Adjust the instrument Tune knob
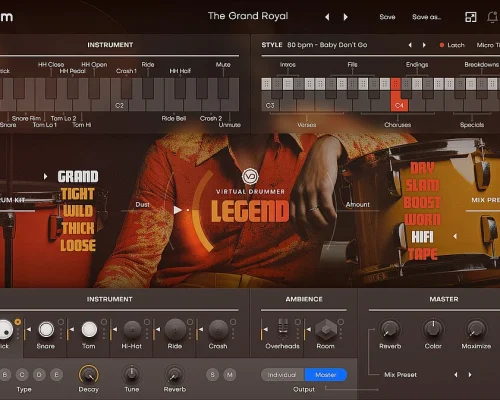This screenshot has height=400, width=500. [x=132, y=374]
